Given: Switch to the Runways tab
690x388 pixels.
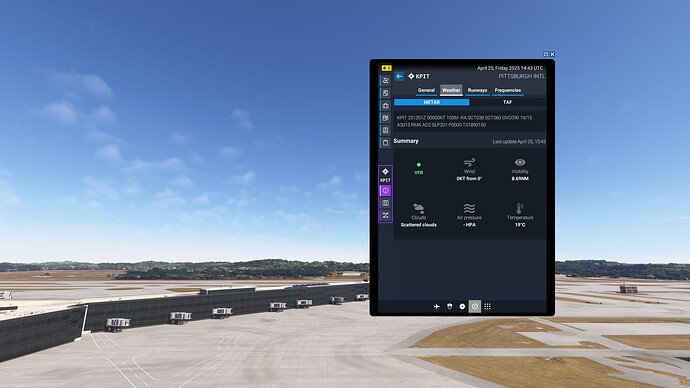Looking at the screenshot, I should (x=477, y=90).
